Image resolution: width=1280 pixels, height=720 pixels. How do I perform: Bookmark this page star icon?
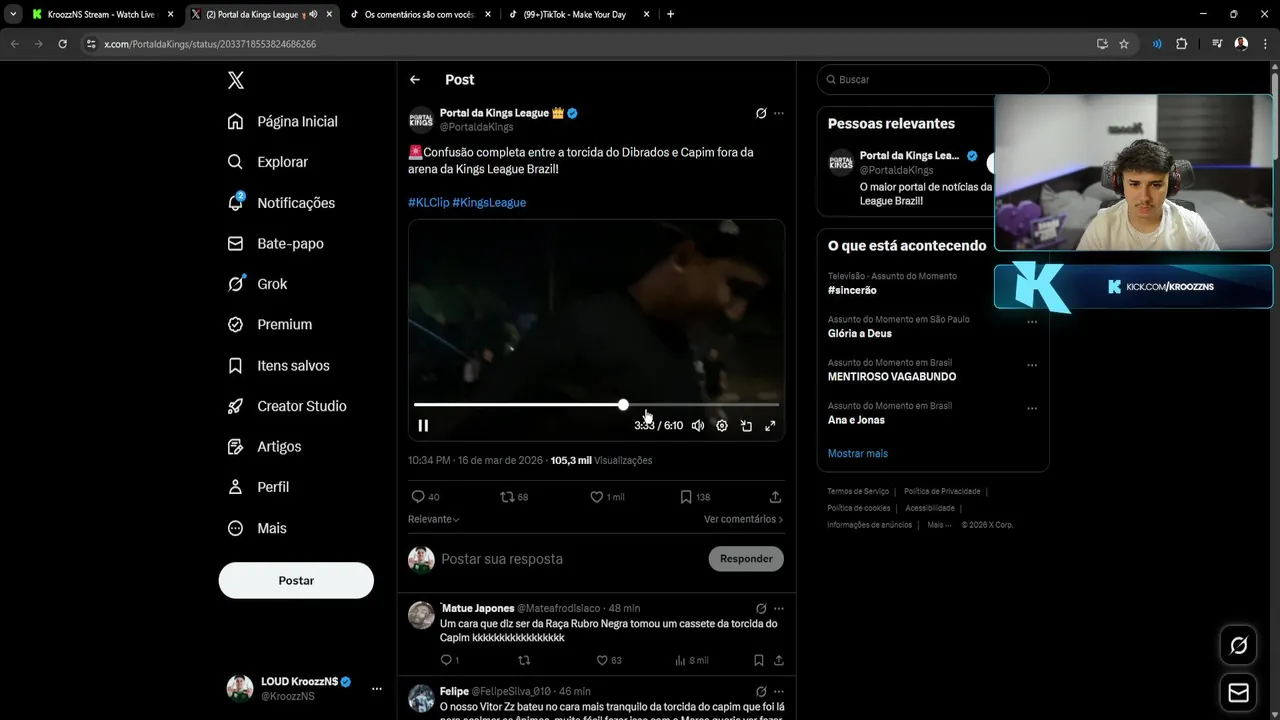(1124, 44)
